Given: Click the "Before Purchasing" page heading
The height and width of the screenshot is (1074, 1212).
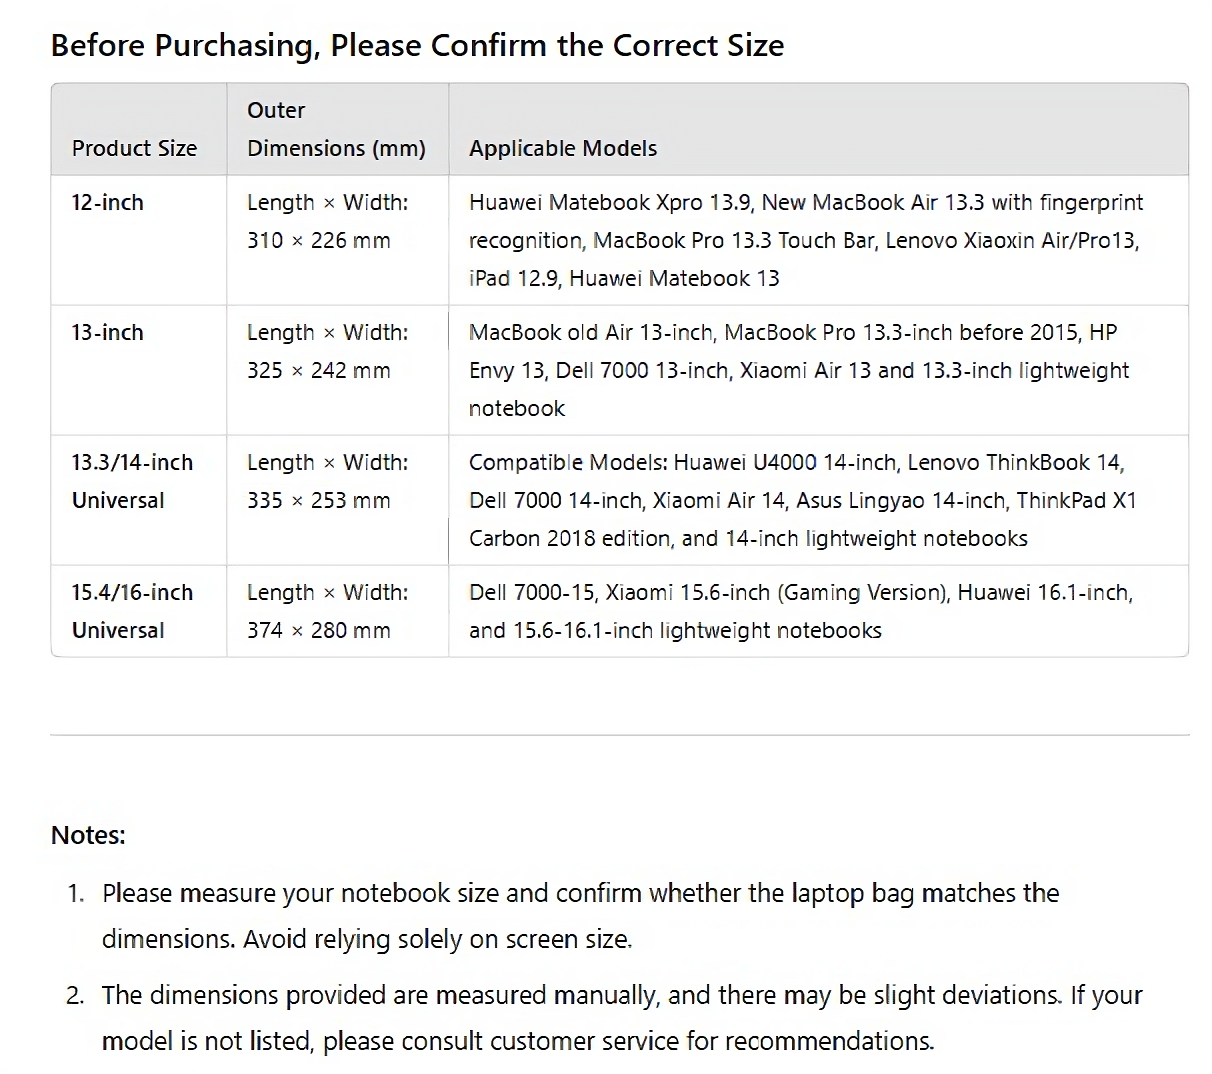Looking at the screenshot, I should 417,46.
